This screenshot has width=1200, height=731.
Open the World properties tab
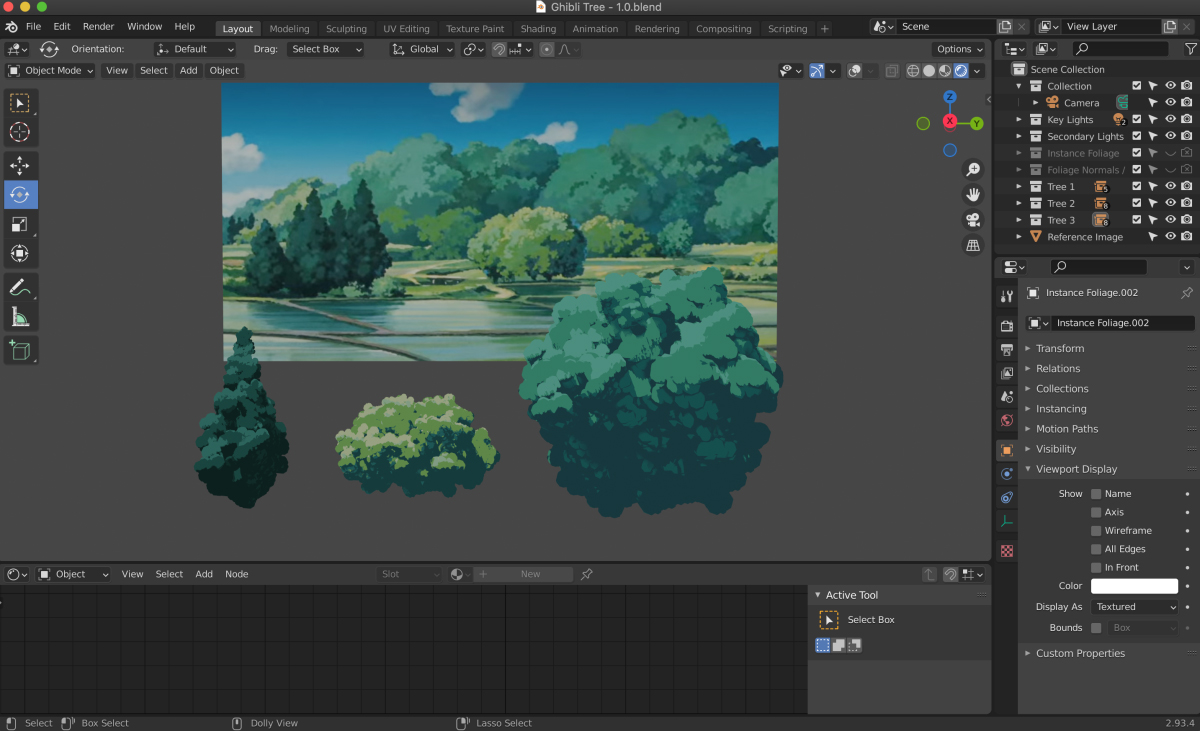click(1007, 421)
